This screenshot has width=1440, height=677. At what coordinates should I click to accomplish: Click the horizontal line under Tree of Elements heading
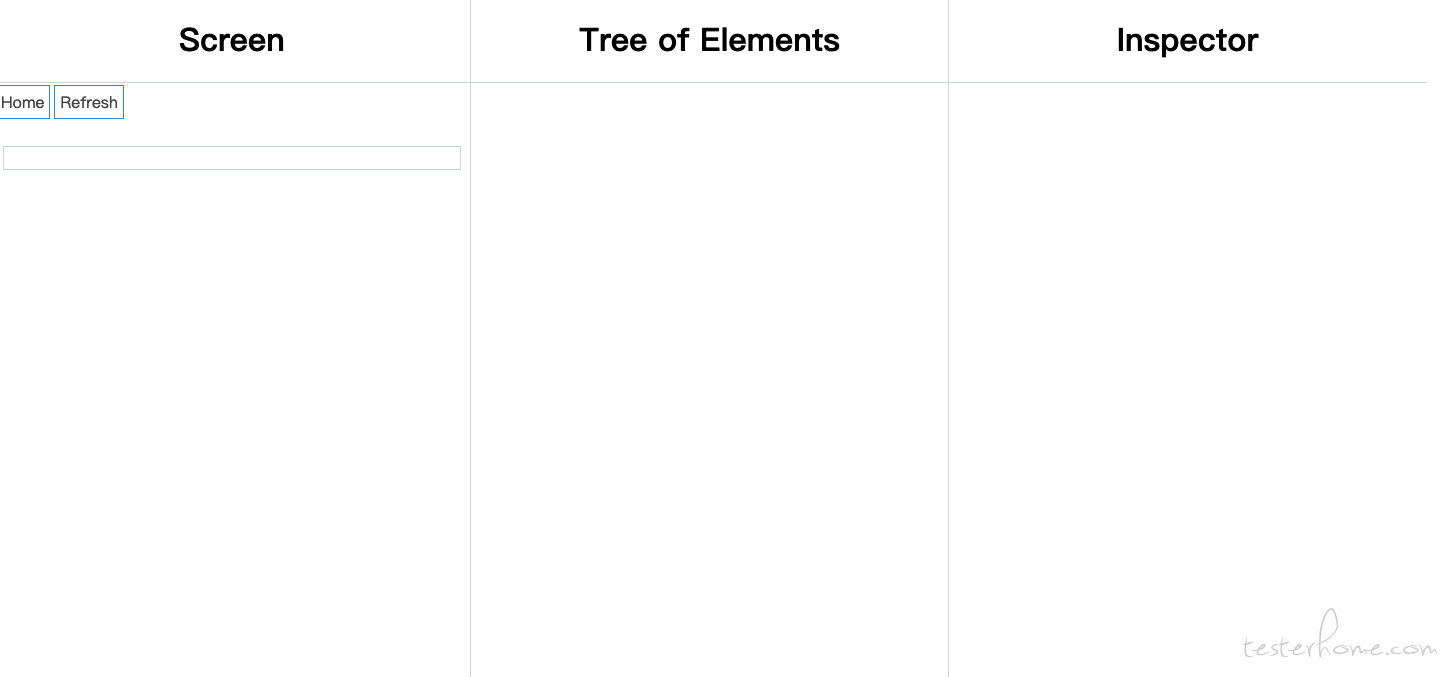tap(709, 82)
